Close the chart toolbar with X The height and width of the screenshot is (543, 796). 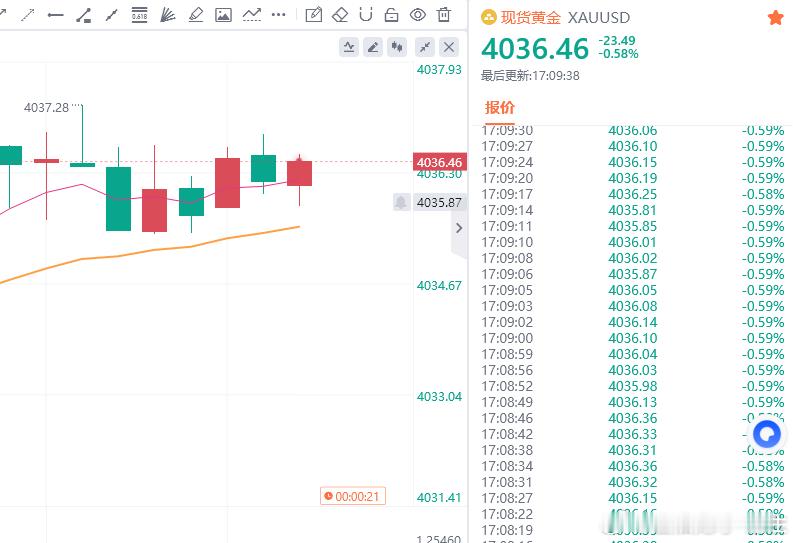click(x=449, y=48)
